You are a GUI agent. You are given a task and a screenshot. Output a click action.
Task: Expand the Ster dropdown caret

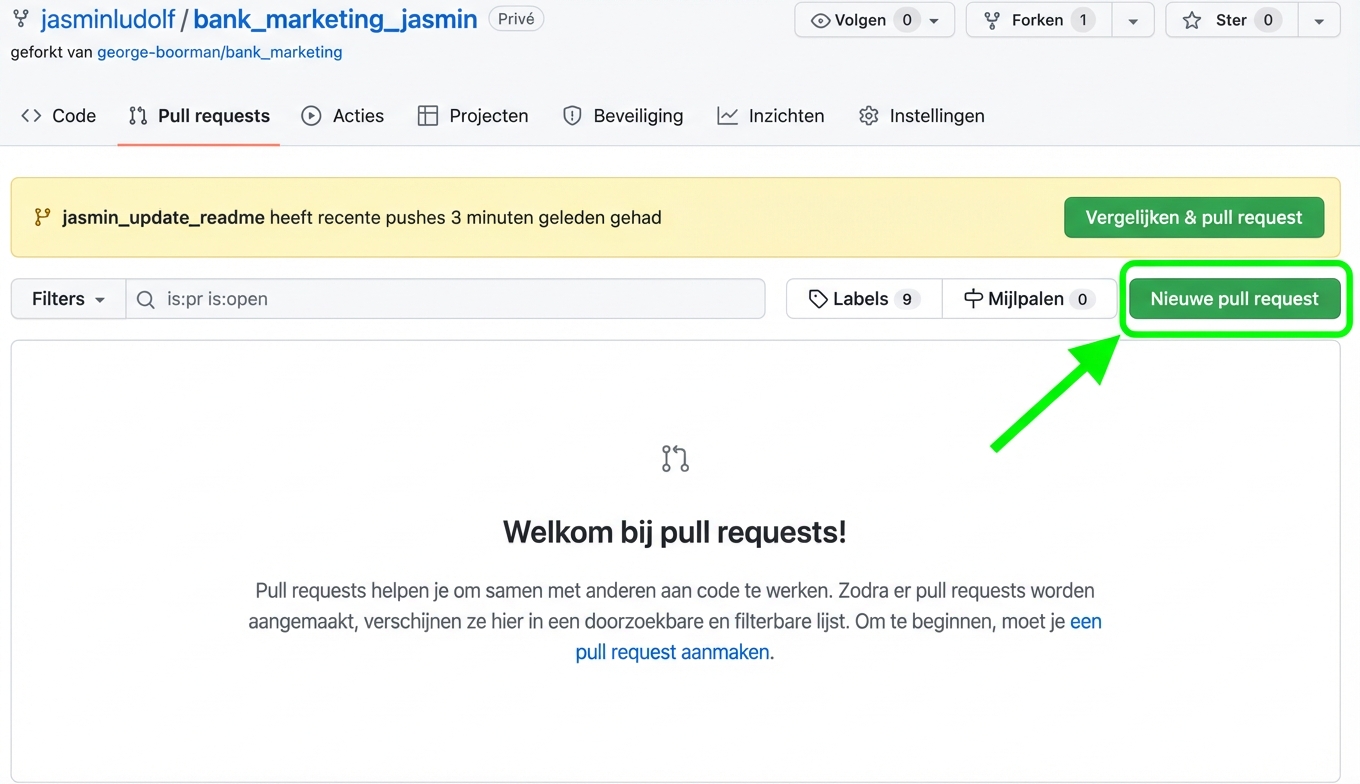click(x=1321, y=19)
